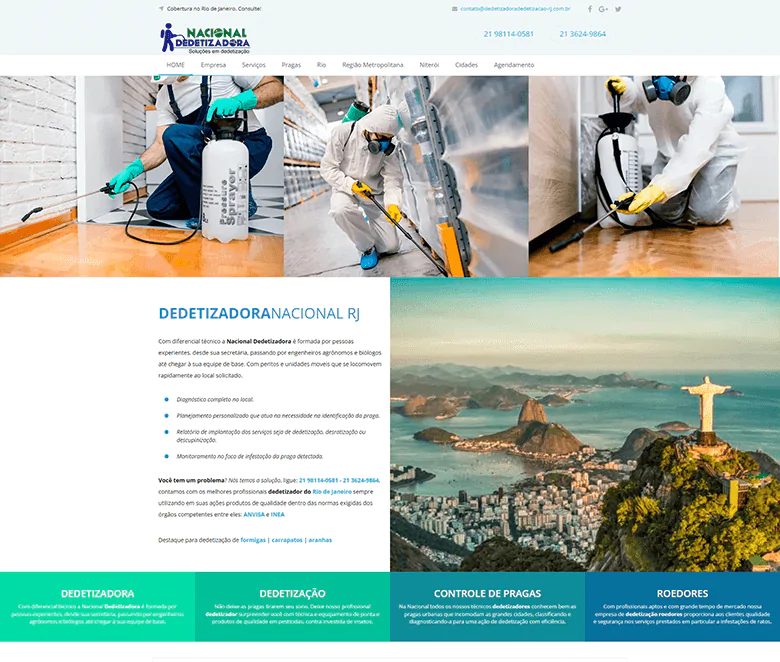
Task: Open the Pragas menu item
Action: [291, 65]
